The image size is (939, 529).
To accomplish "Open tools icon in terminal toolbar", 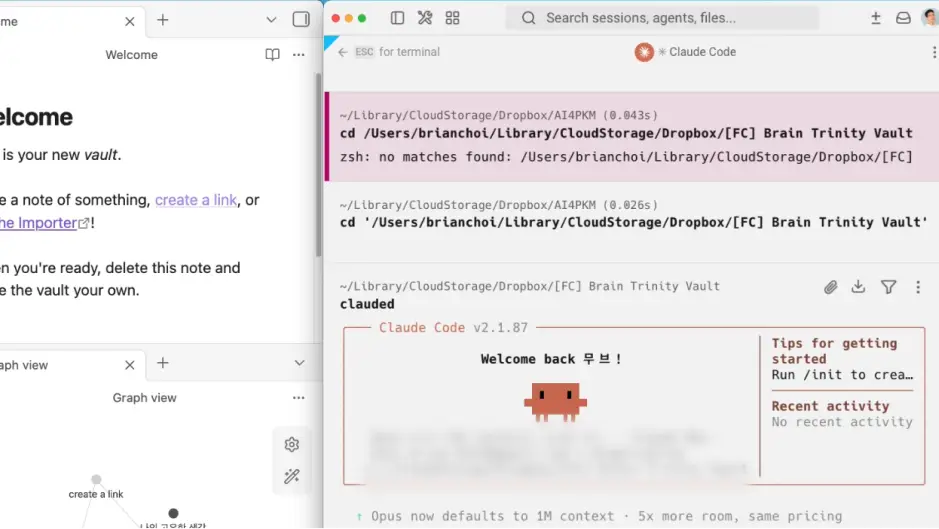I will point(425,18).
